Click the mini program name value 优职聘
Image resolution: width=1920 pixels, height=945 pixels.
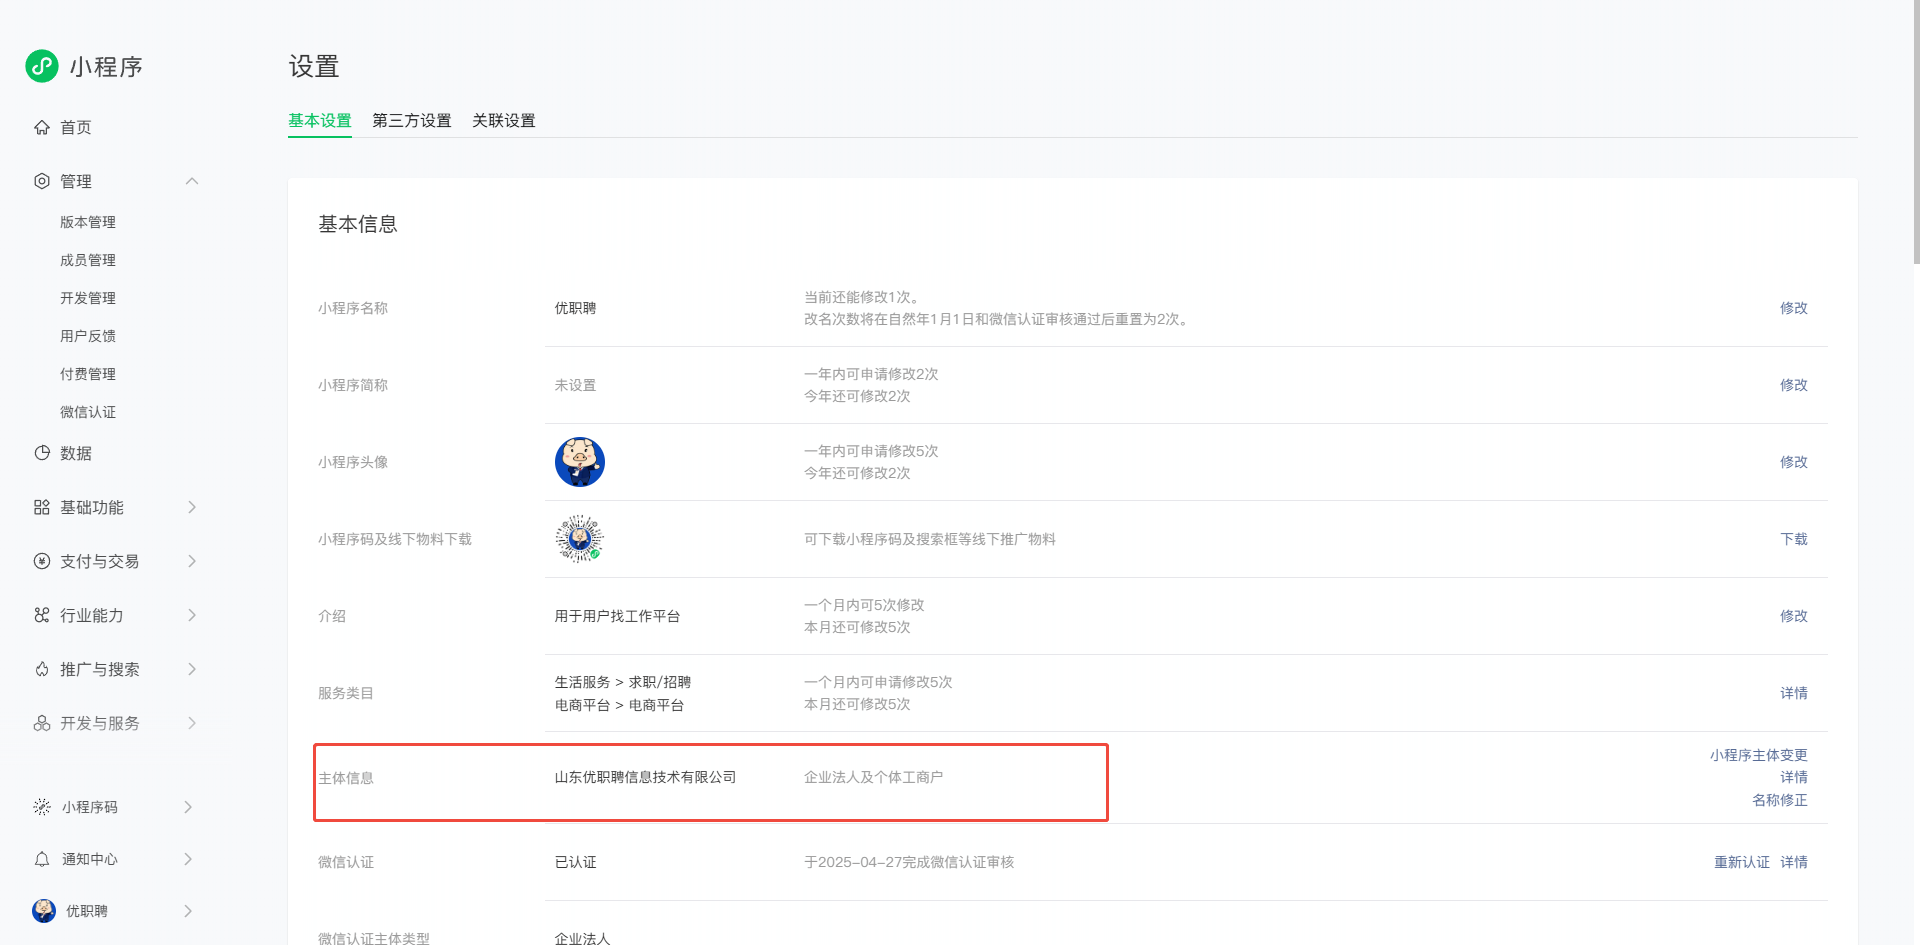coord(576,308)
